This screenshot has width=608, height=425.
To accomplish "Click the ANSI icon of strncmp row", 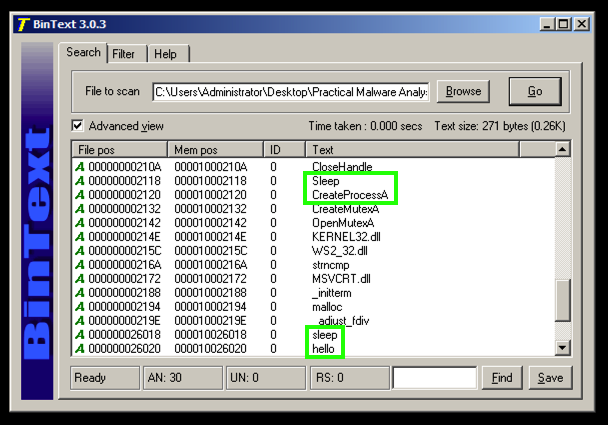I will pos(80,265).
